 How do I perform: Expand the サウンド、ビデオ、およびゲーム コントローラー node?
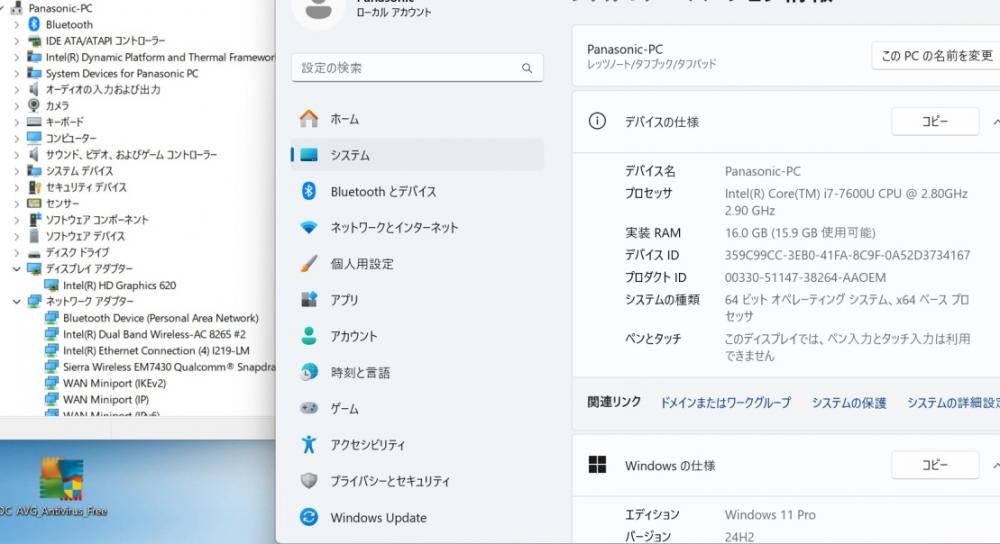(x=17, y=154)
